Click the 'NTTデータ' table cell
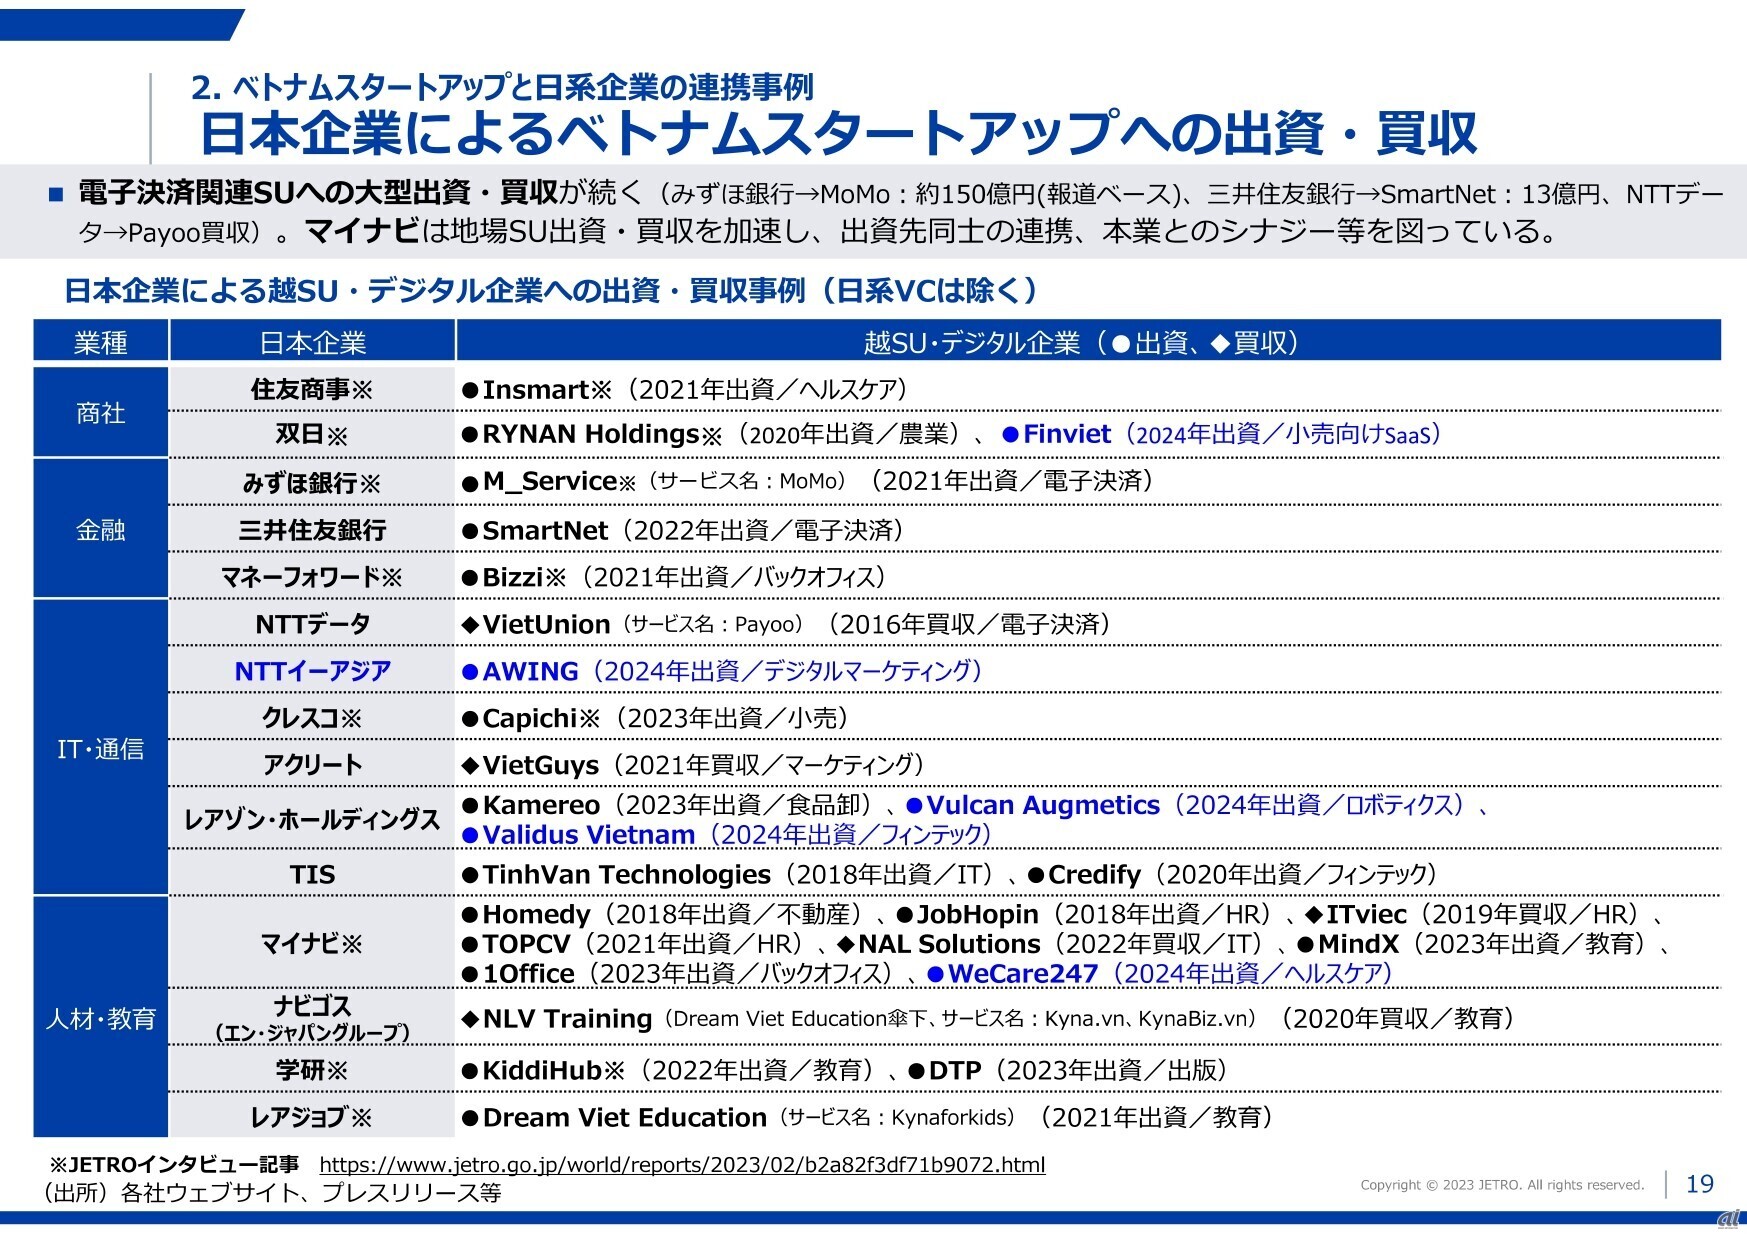Screen dimensions: 1747x1237 click(312, 624)
